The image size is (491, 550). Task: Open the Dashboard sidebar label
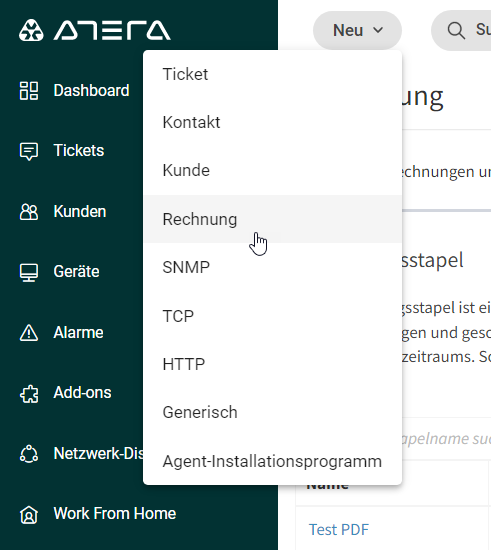coord(92,90)
